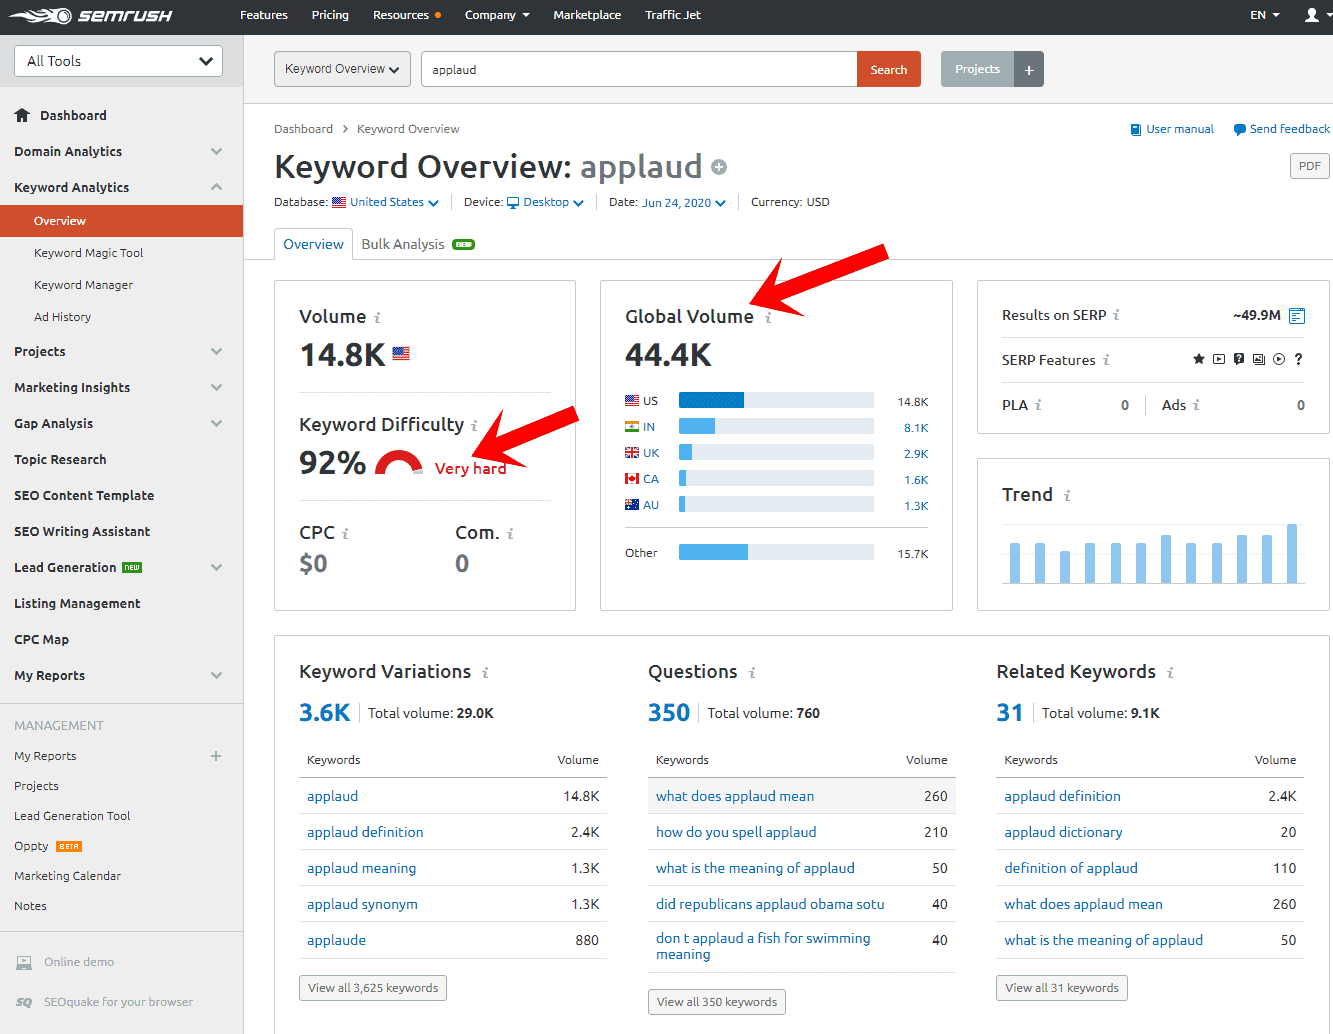The width and height of the screenshot is (1333, 1034).
Task: Click the Keyword Difficulty info icon
Action: point(474,426)
